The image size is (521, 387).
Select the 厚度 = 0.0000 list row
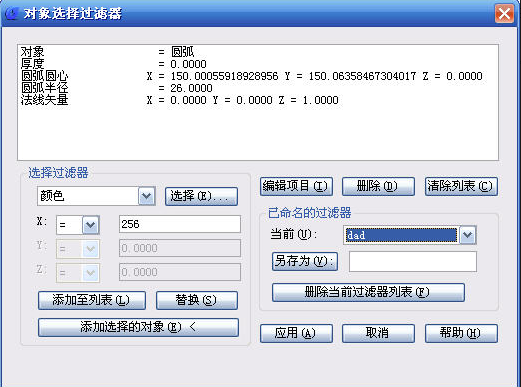(x=258, y=64)
